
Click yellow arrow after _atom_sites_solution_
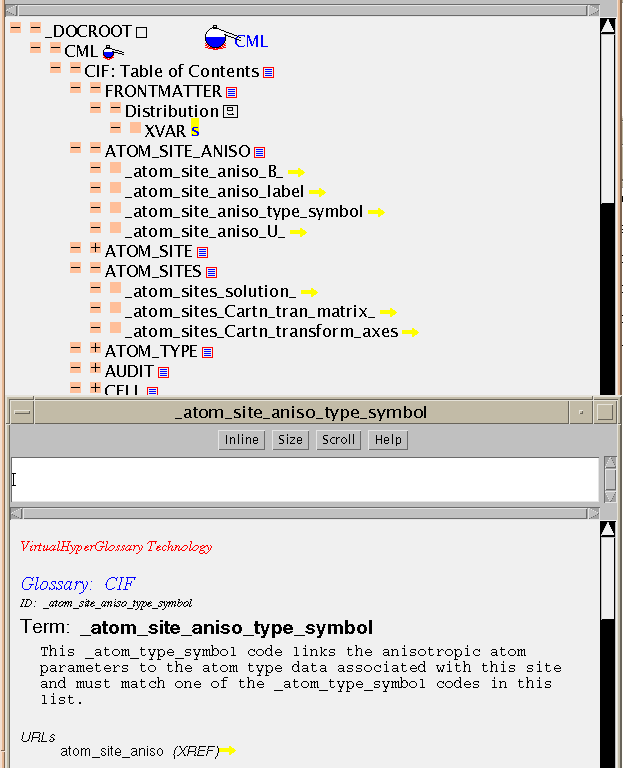(x=309, y=292)
